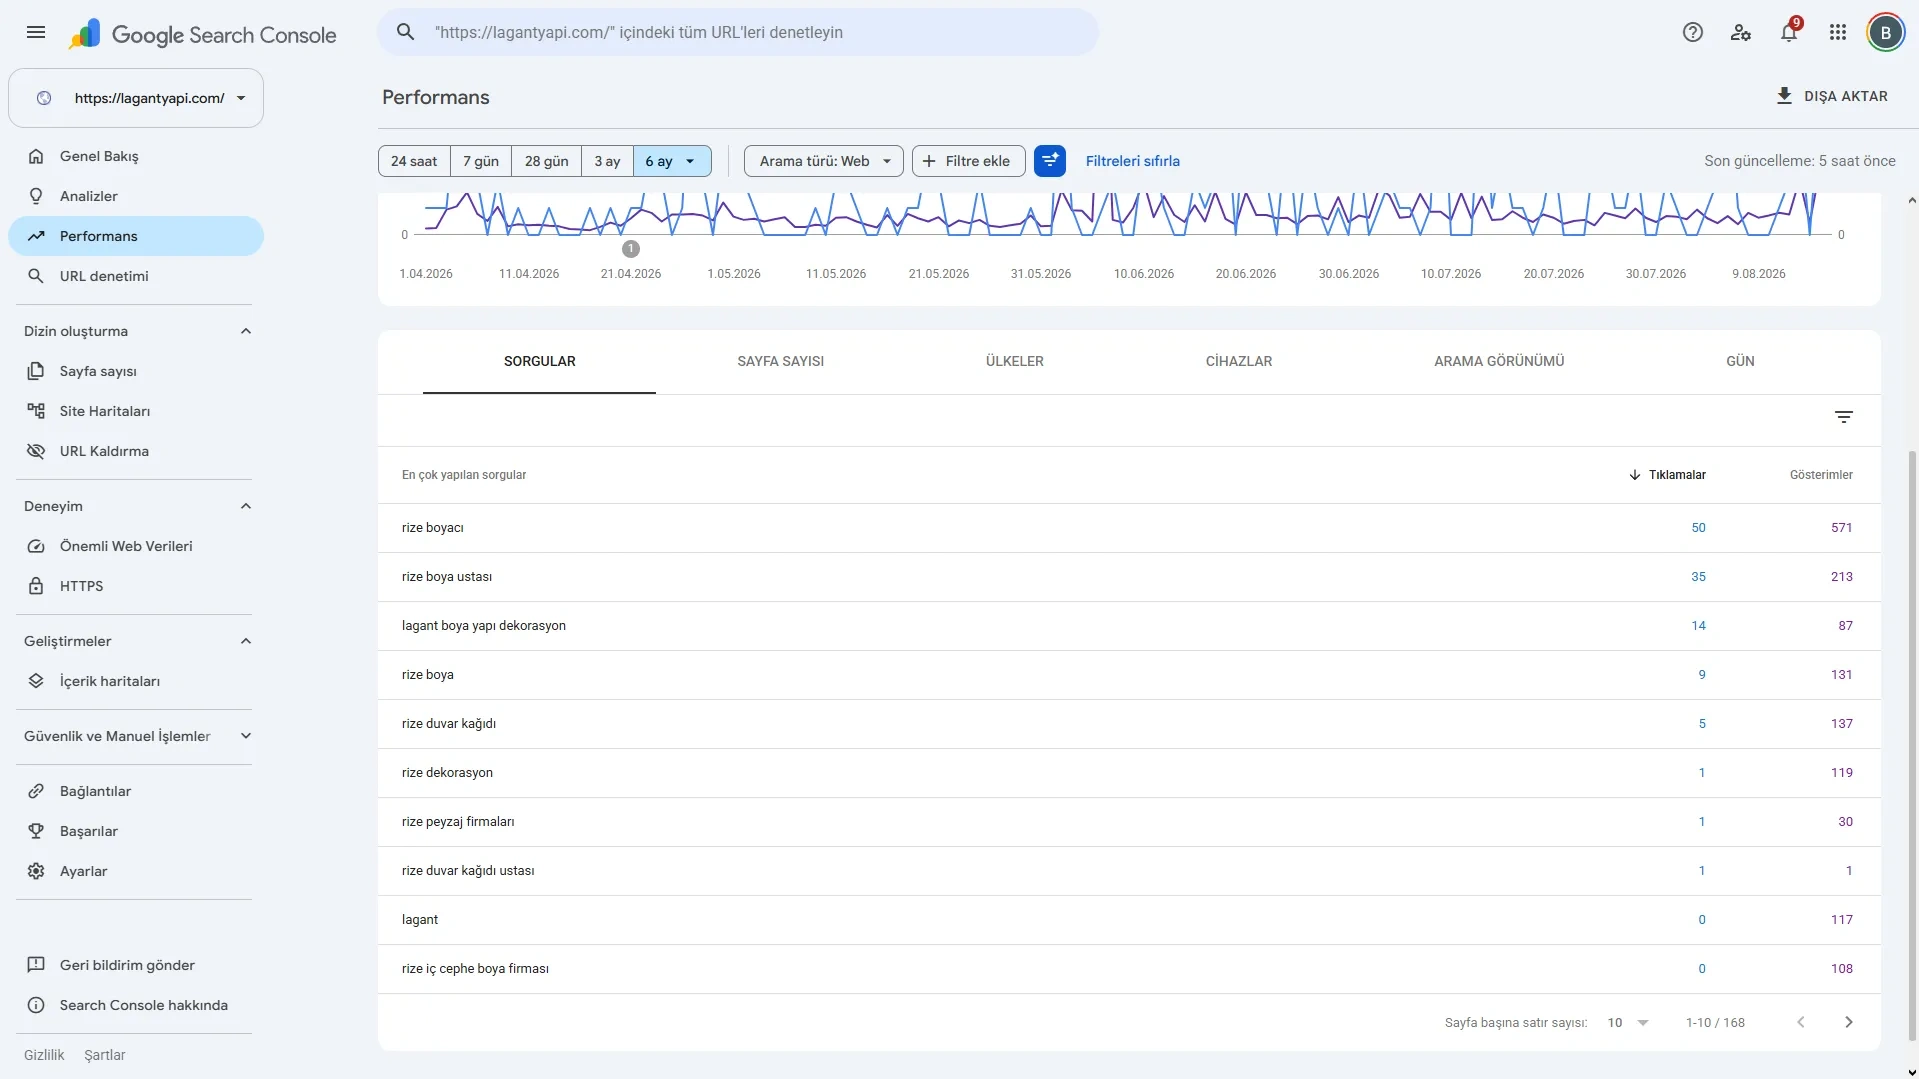Select the 3 ay date range

[607, 161]
